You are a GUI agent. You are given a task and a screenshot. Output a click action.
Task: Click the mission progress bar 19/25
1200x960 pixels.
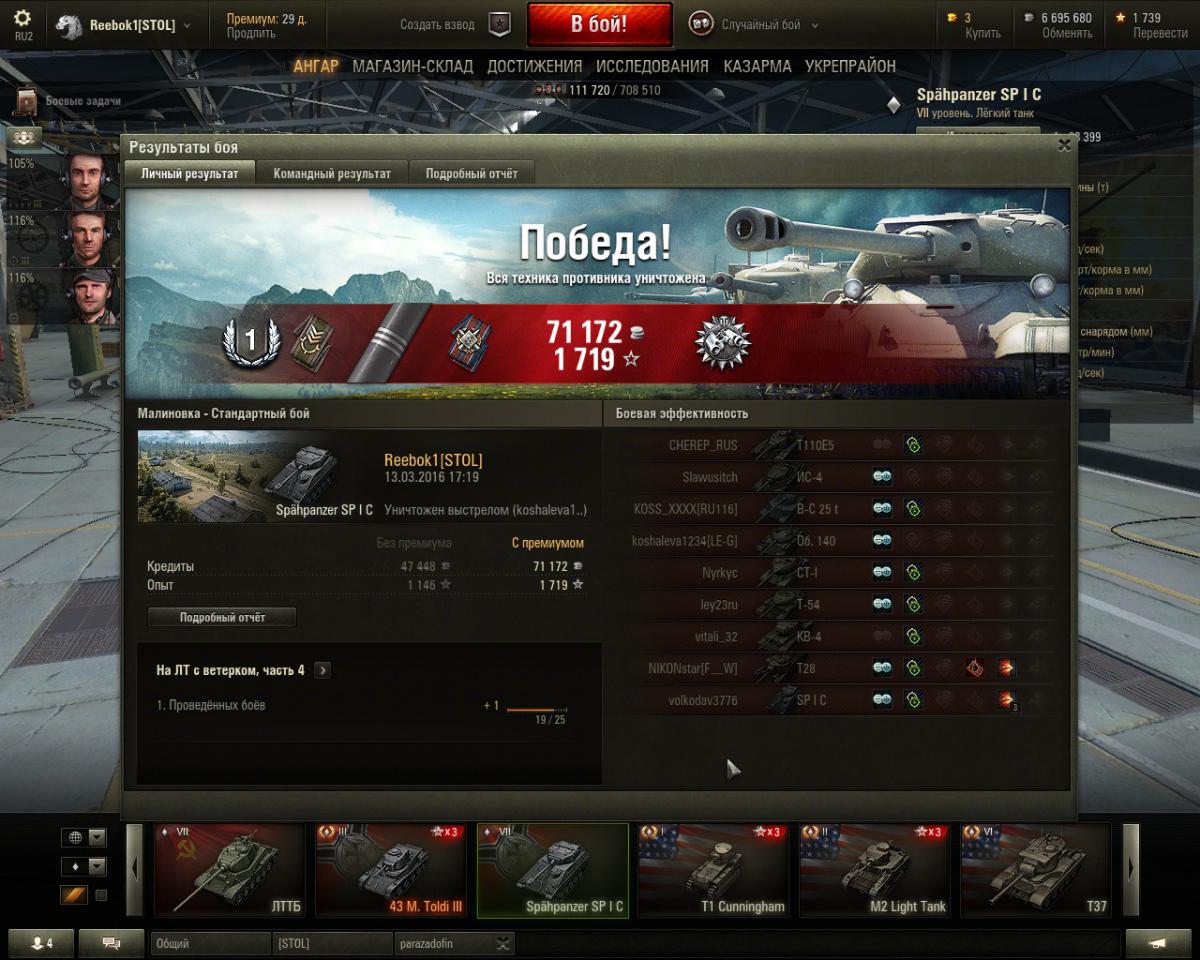536,710
